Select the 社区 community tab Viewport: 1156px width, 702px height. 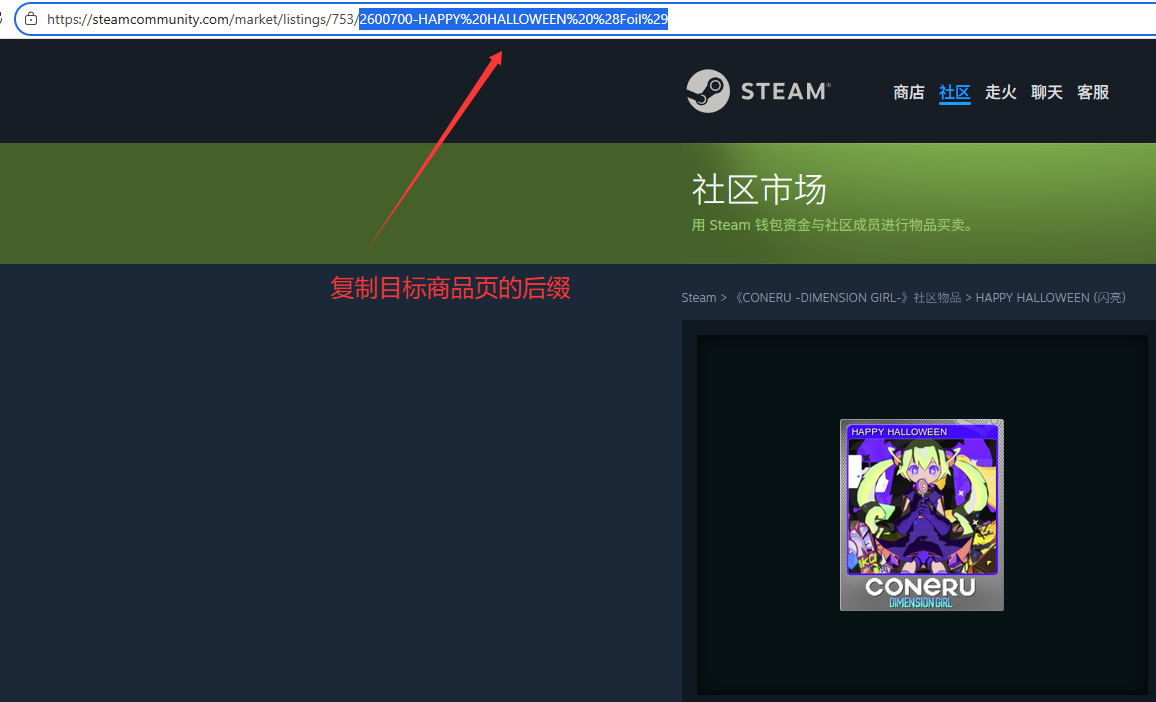954,93
